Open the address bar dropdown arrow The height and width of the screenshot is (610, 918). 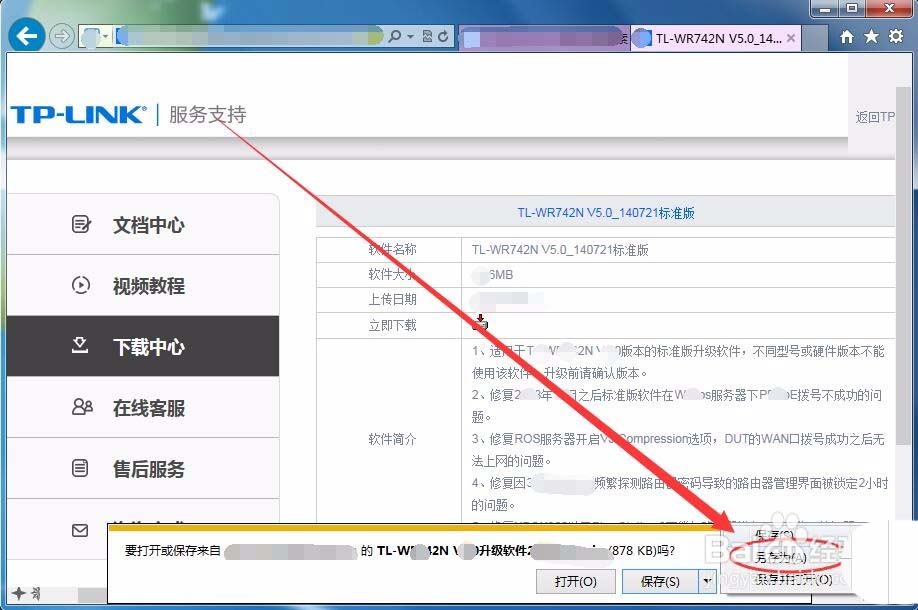[410, 36]
